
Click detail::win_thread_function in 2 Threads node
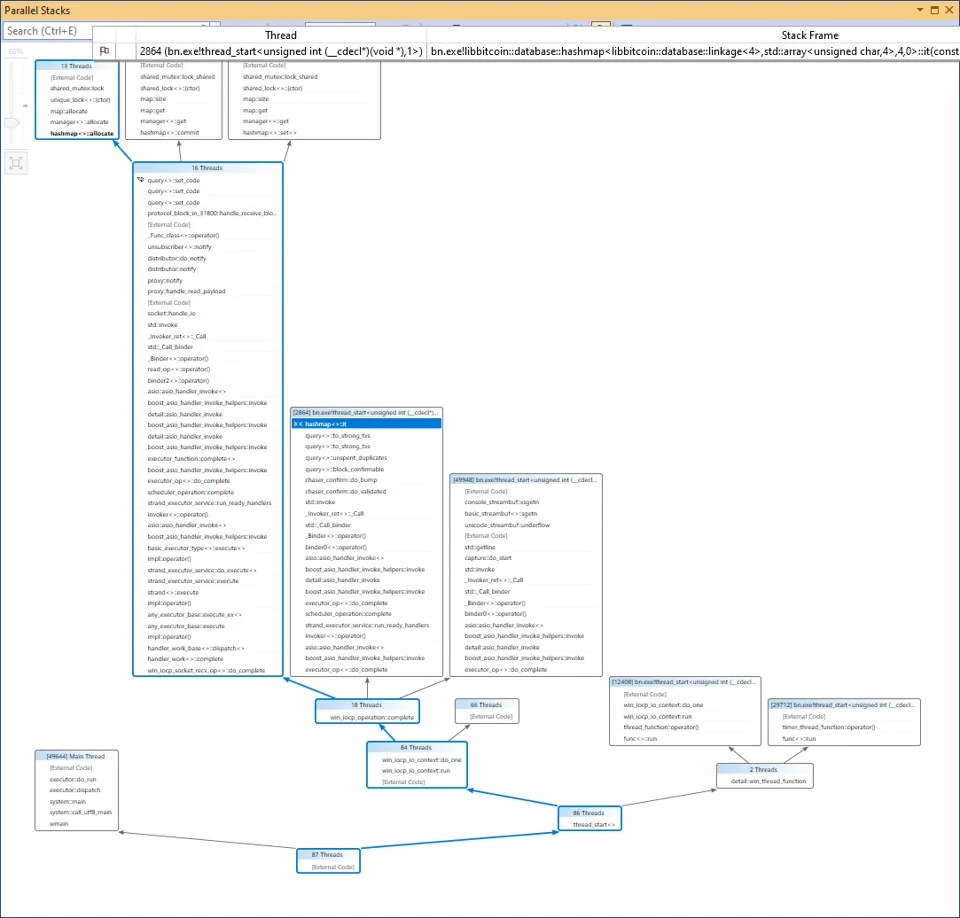coord(768,781)
